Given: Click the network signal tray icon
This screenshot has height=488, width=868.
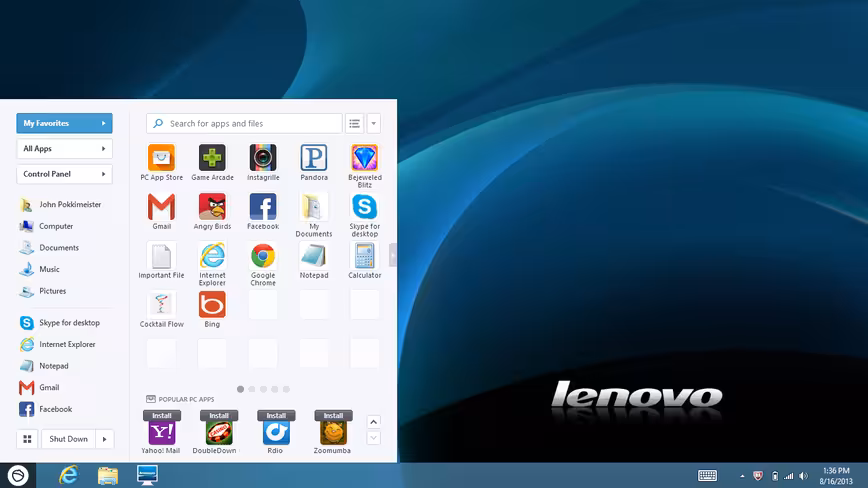Looking at the screenshot, I should click(x=789, y=476).
